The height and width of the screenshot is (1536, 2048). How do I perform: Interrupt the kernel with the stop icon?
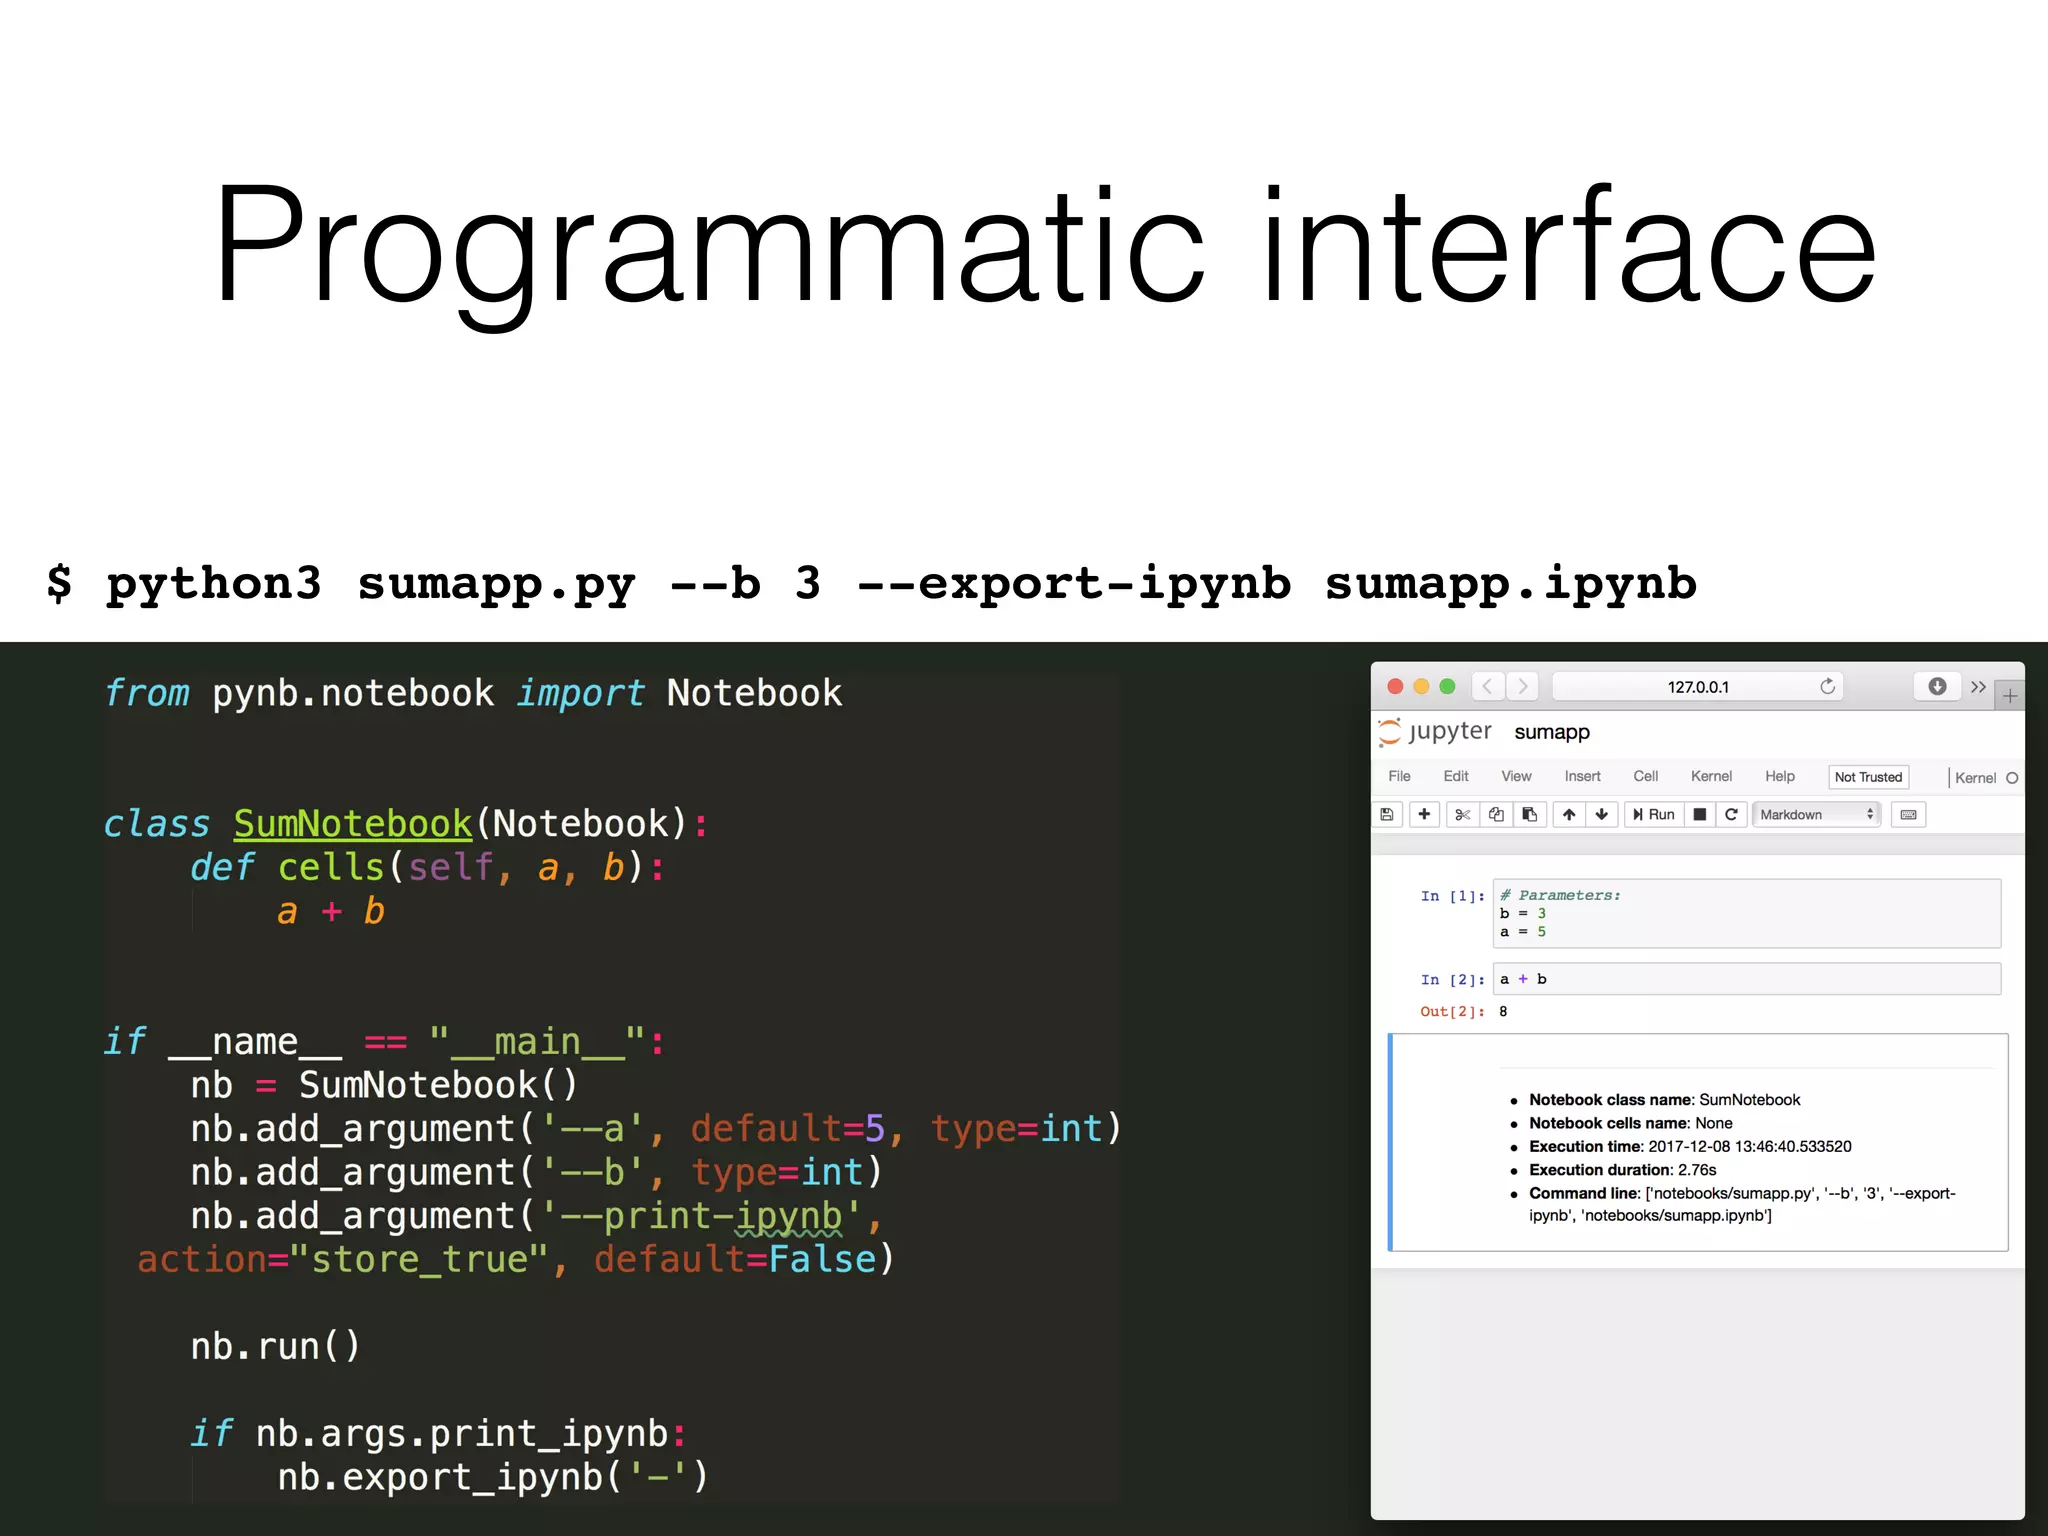pyautogui.click(x=1699, y=814)
